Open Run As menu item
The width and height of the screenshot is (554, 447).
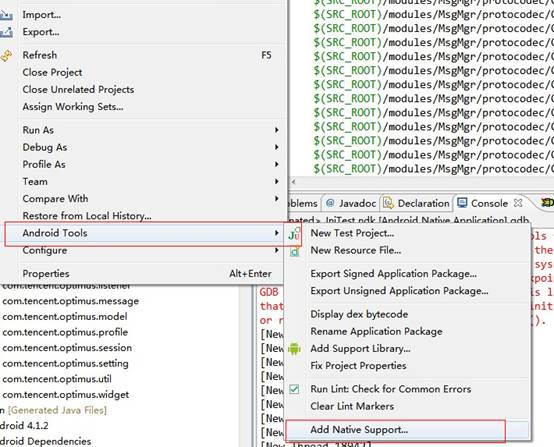coord(143,130)
